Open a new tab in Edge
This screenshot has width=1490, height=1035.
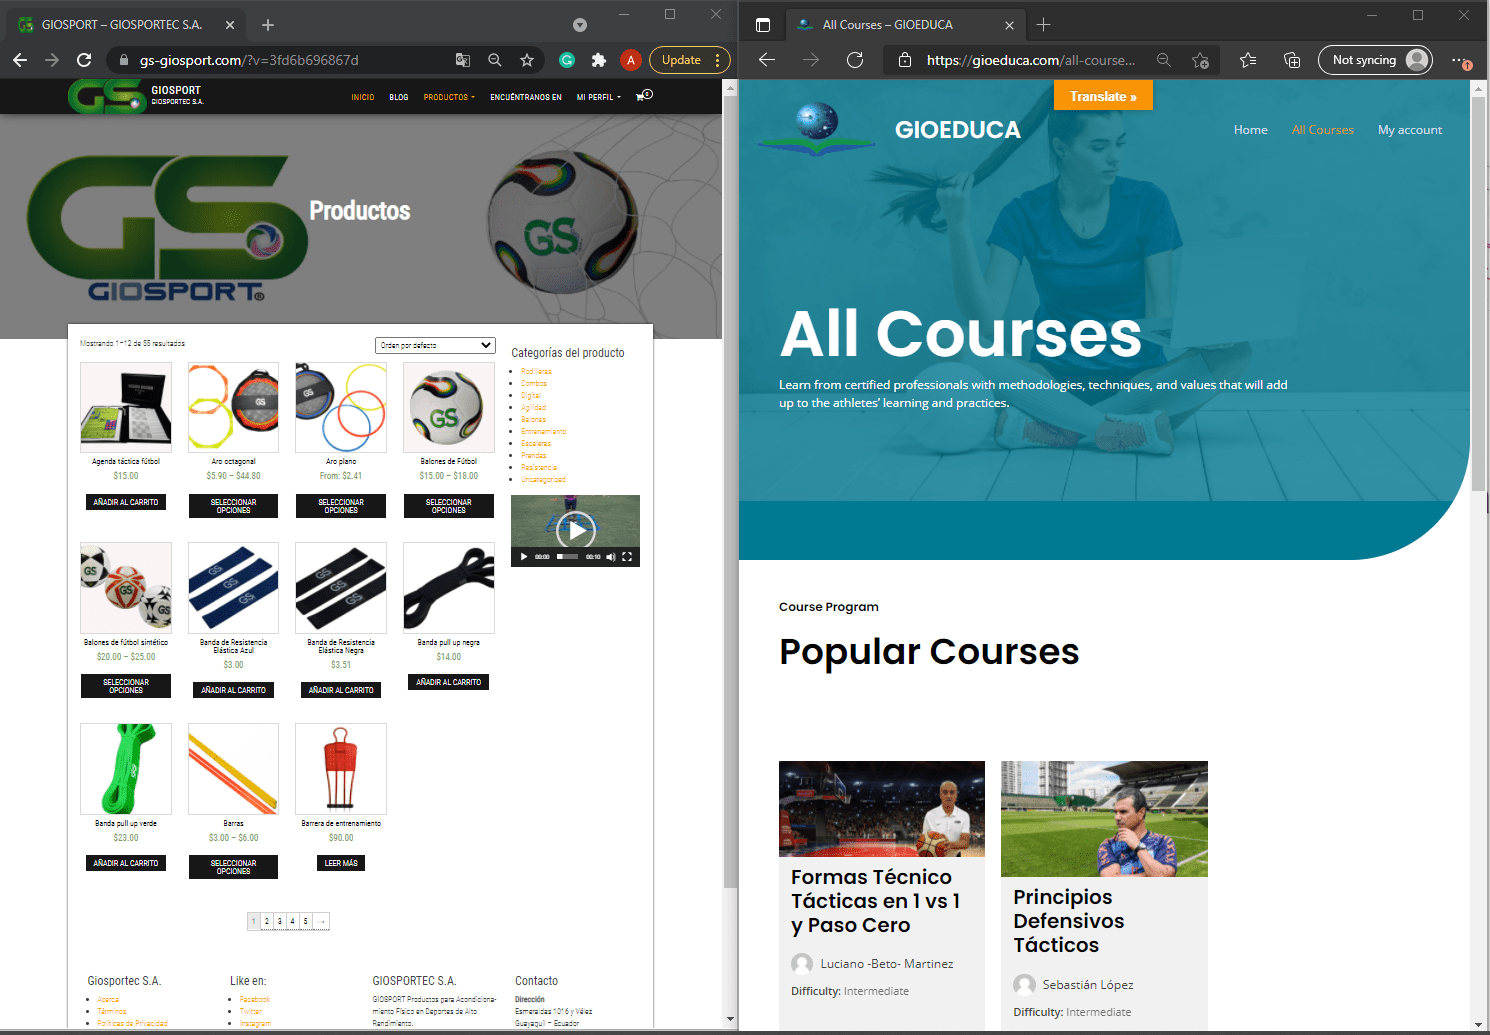point(1043,25)
